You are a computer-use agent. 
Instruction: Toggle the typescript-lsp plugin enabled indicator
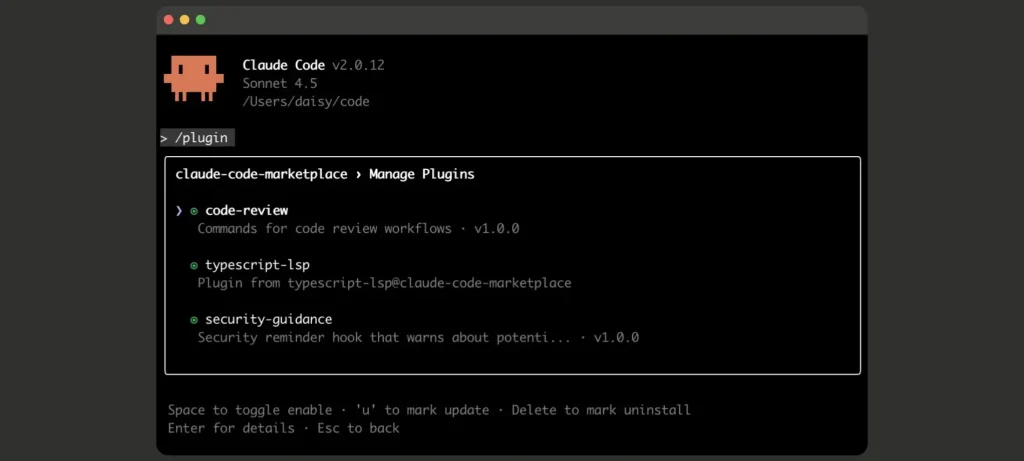[194, 265]
